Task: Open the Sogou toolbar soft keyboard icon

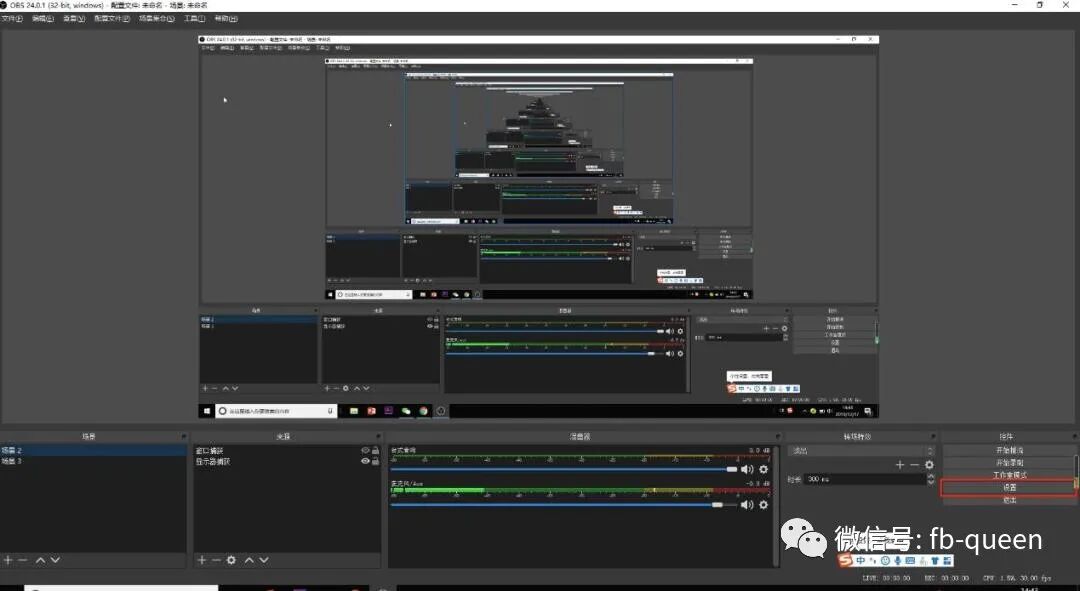Action: point(910,561)
